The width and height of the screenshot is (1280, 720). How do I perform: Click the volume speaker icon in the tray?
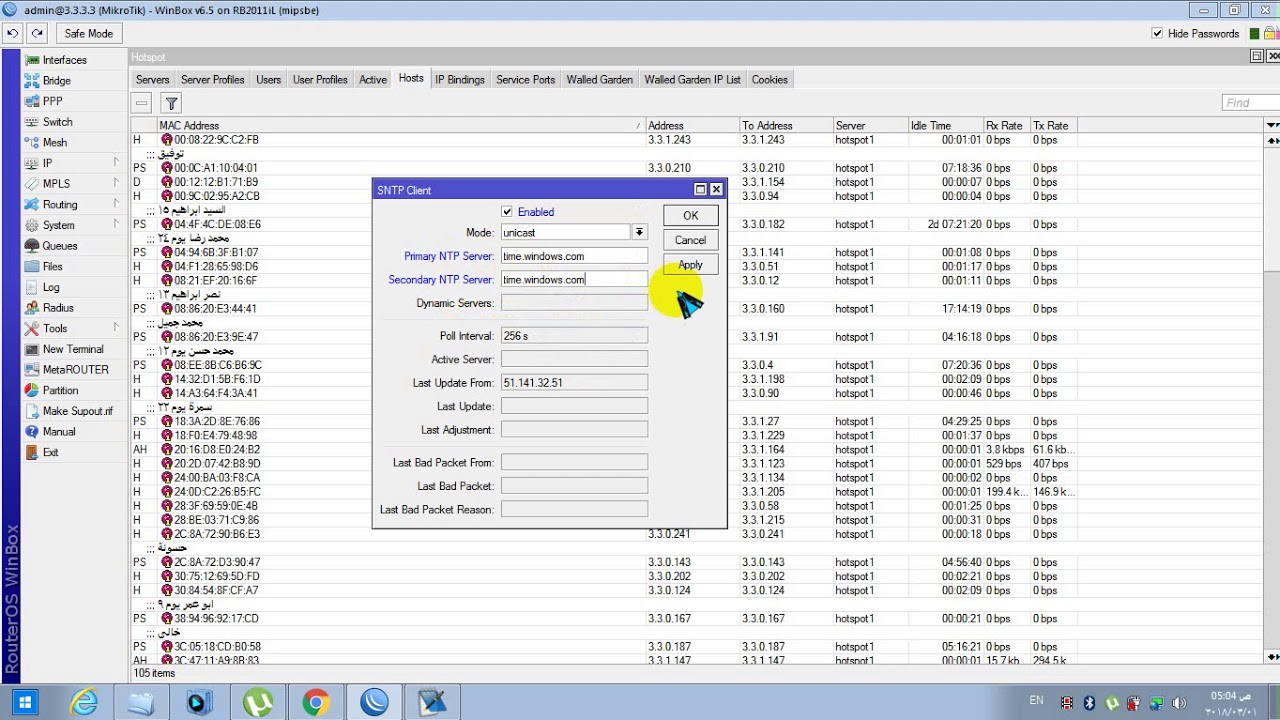coord(1179,703)
